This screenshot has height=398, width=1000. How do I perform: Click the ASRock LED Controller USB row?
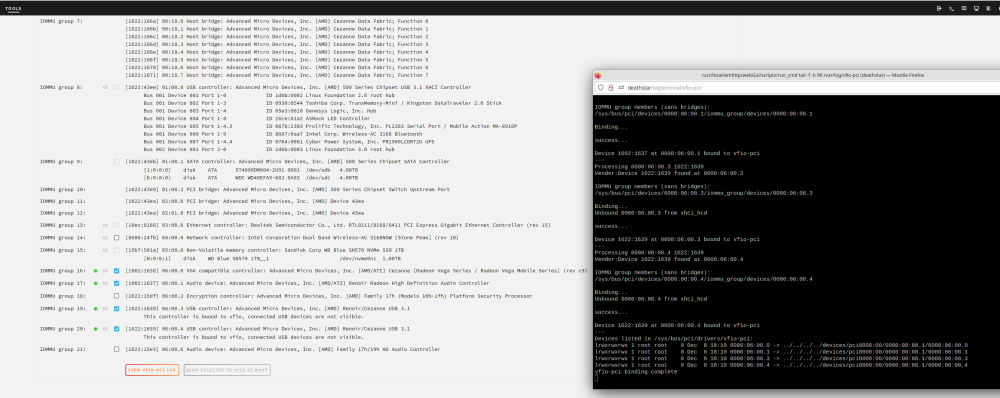[x=257, y=118]
